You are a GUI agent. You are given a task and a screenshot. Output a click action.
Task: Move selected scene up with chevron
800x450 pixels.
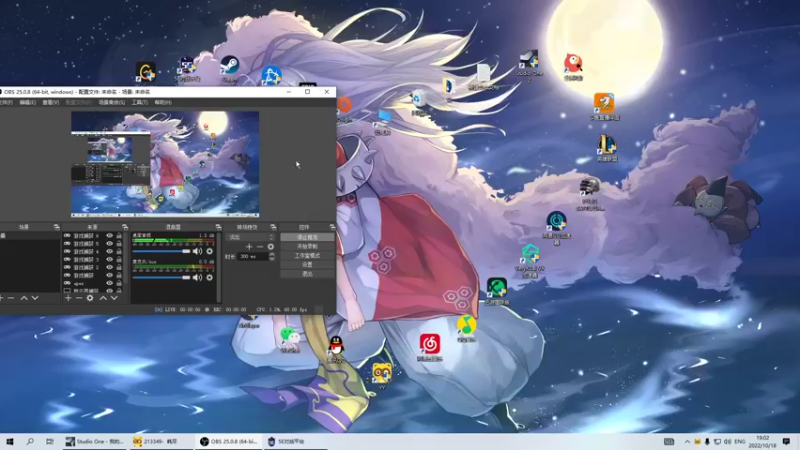point(23,298)
